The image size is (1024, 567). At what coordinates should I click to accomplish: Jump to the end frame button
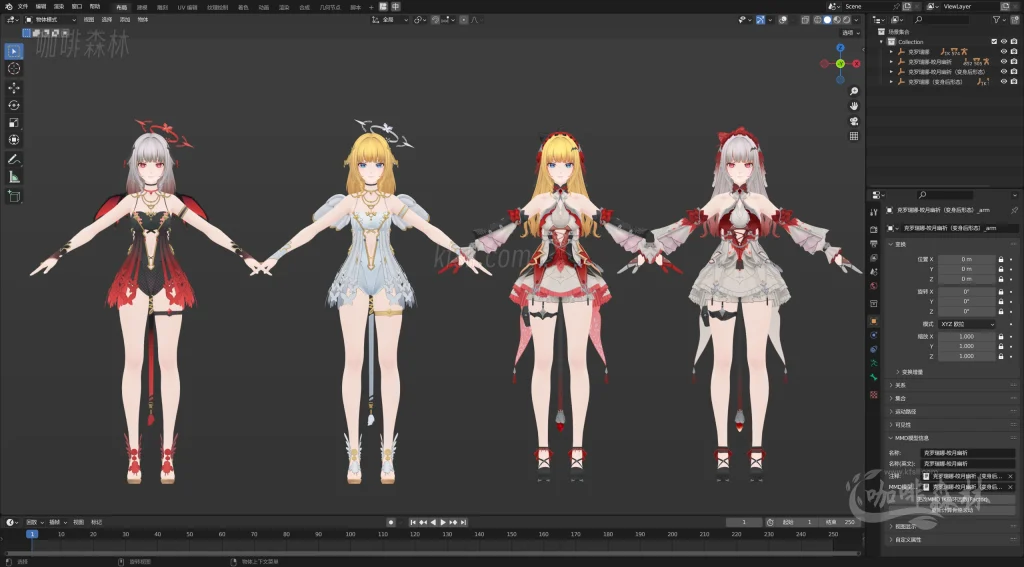coord(463,522)
